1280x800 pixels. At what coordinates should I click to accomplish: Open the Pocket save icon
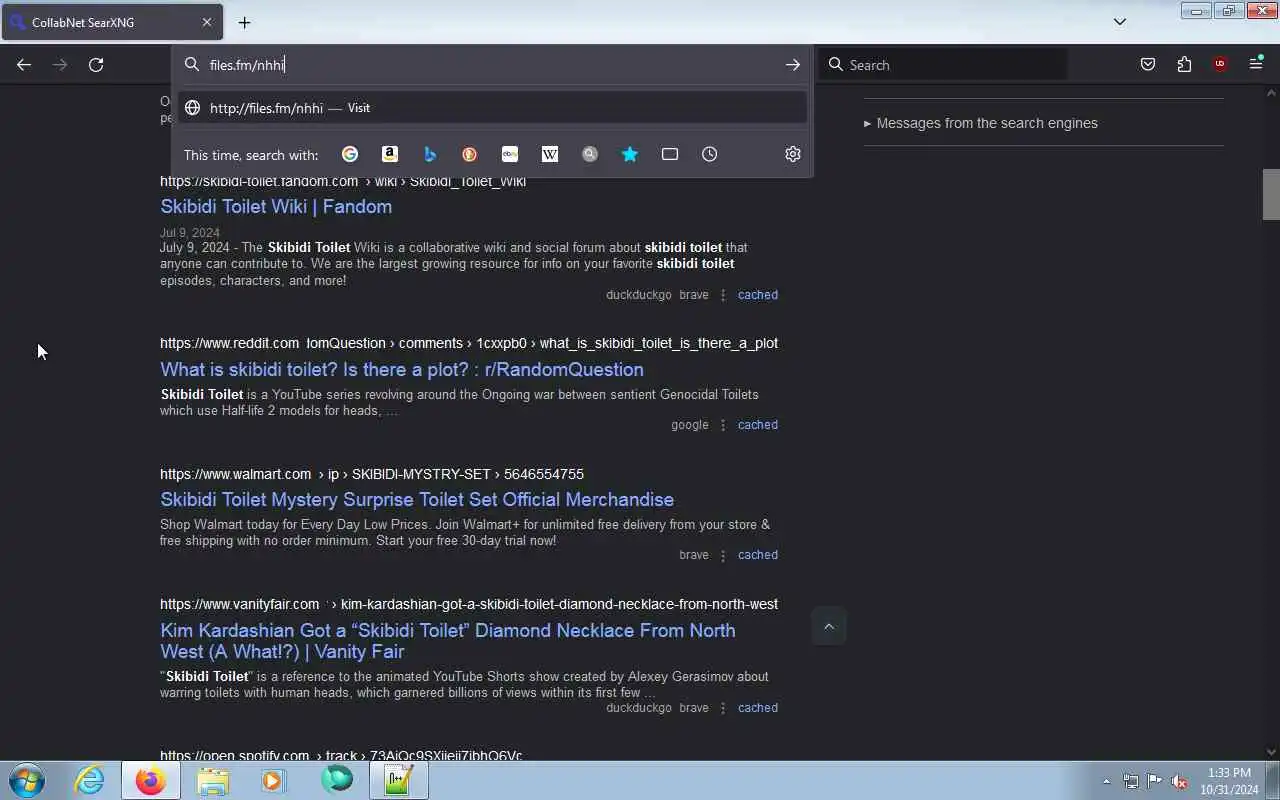(x=1148, y=65)
